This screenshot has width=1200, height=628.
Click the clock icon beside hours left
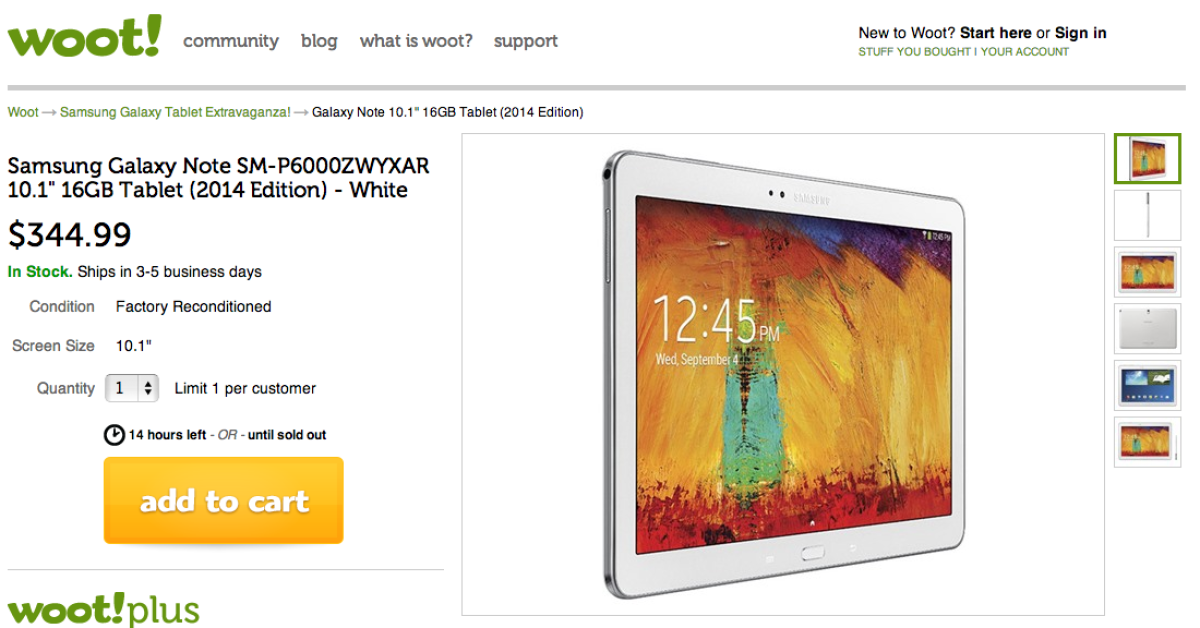click(x=114, y=435)
